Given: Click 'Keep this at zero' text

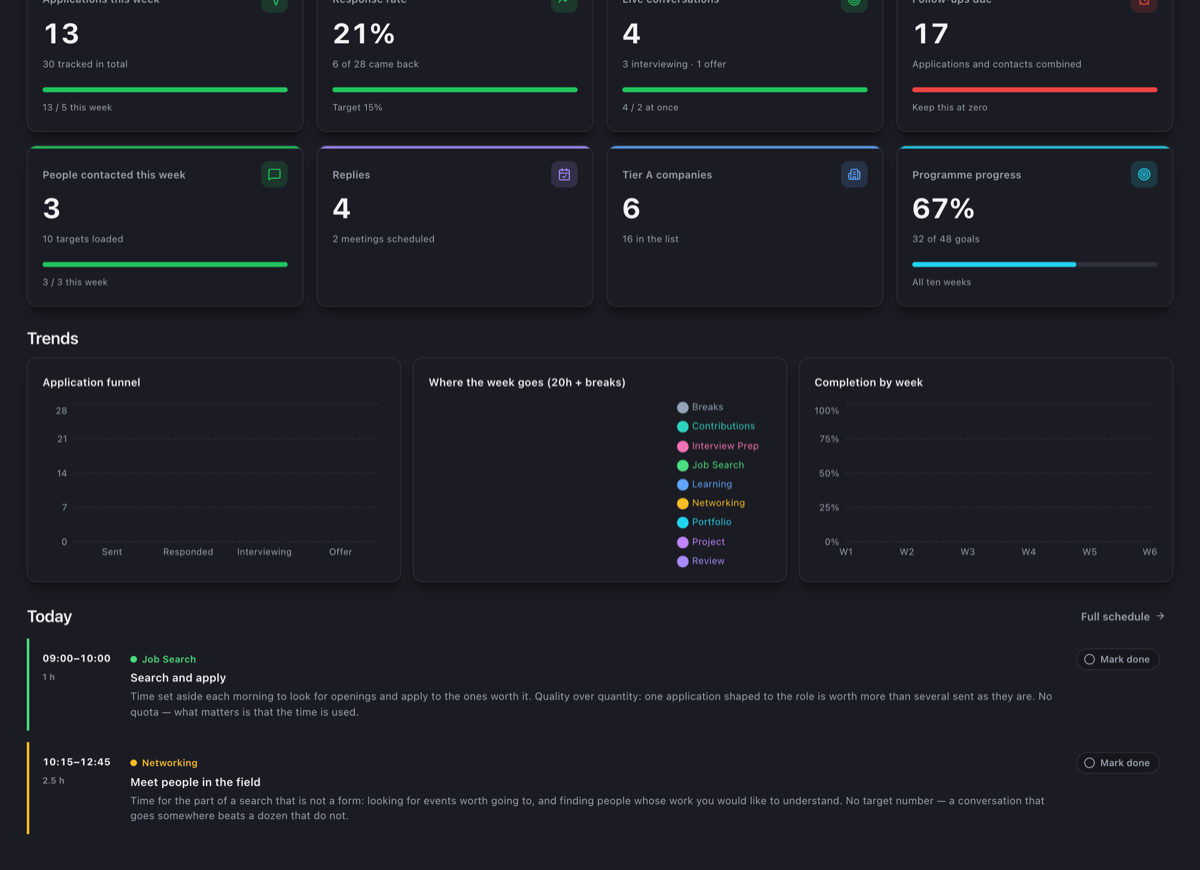Looking at the screenshot, I should point(950,107).
